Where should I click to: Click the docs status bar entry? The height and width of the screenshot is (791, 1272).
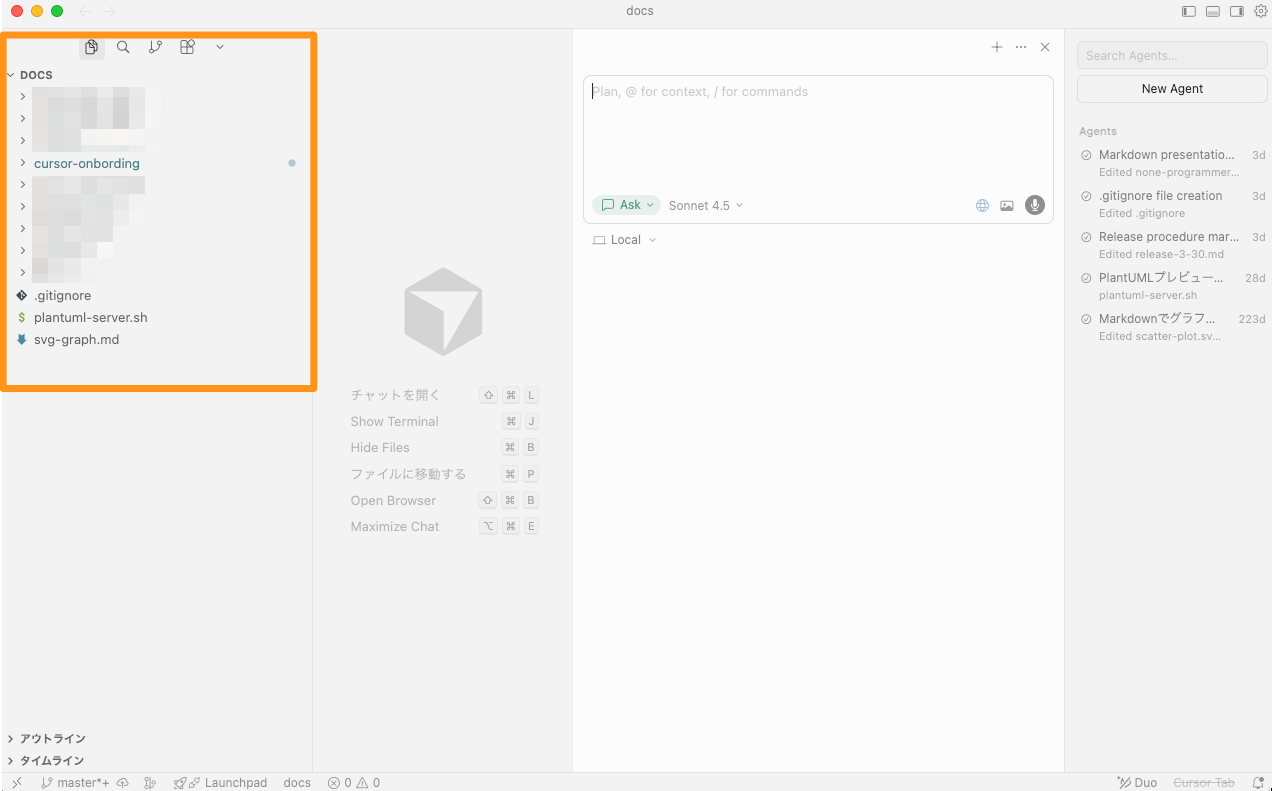(x=297, y=783)
